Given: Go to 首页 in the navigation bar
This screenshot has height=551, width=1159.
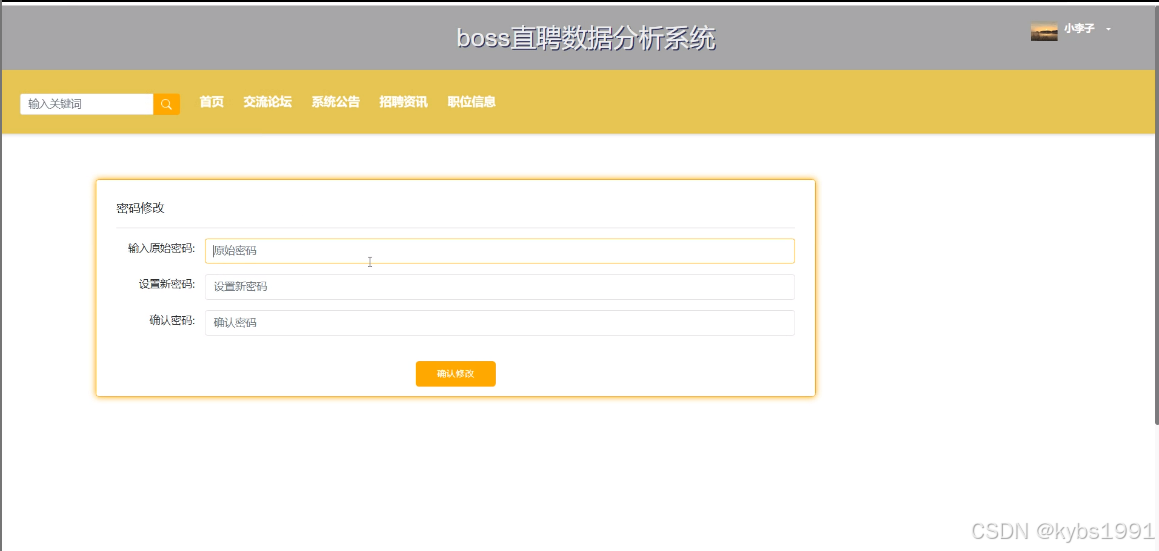Looking at the screenshot, I should (211, 102).
